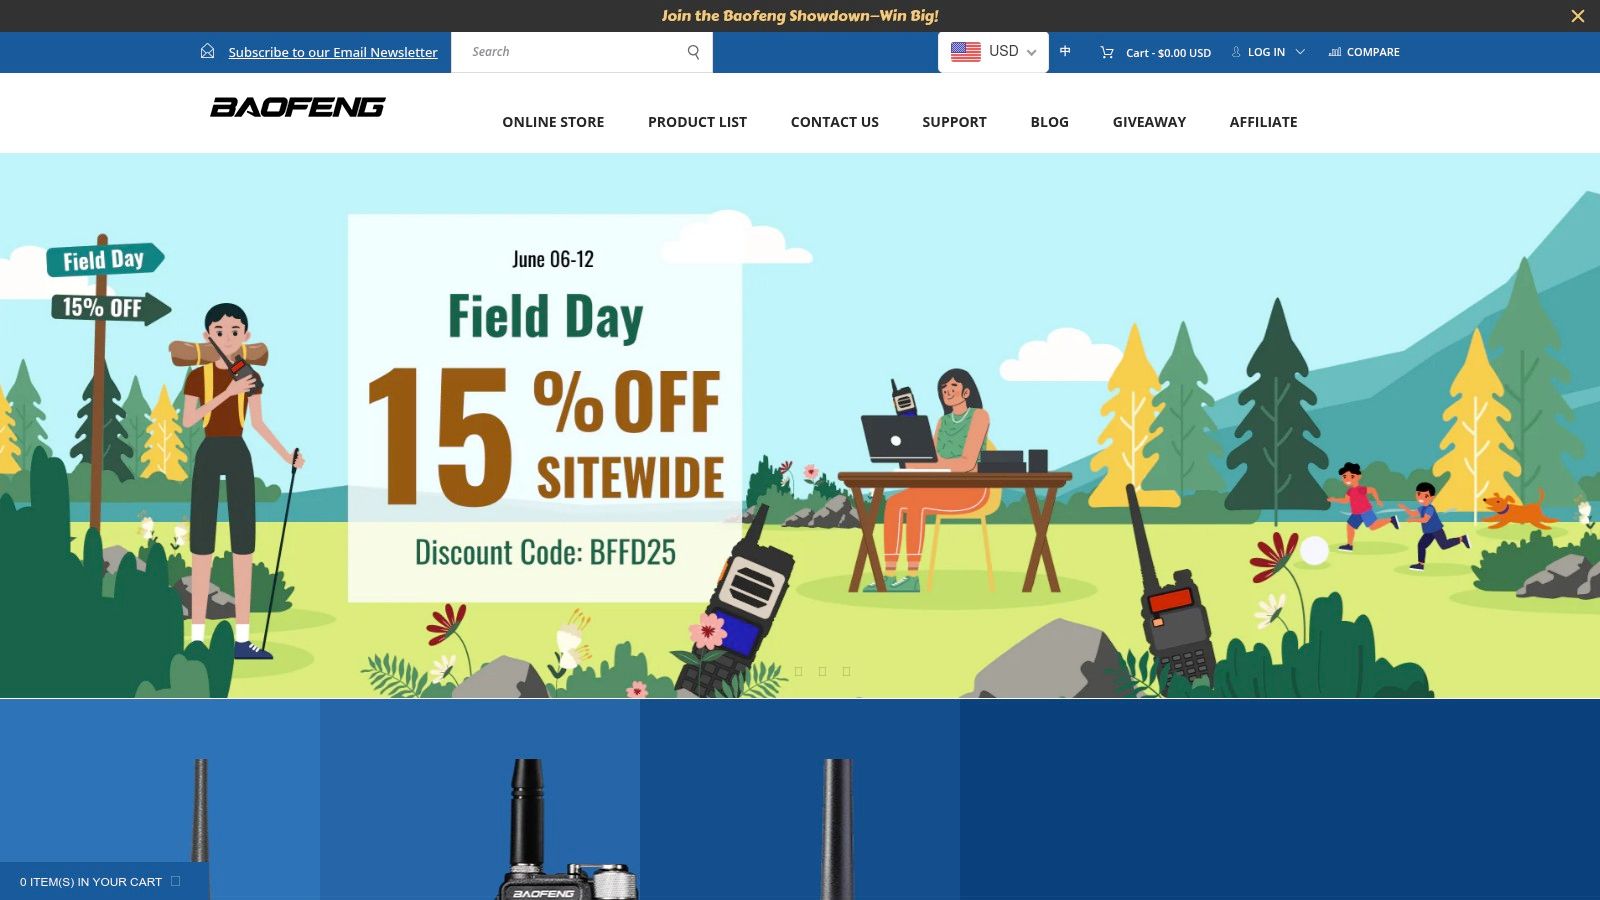Open the USD currency dropdown
Image resolution: width=1600 pixels, height=900 pixels.
tap(993, 52)
